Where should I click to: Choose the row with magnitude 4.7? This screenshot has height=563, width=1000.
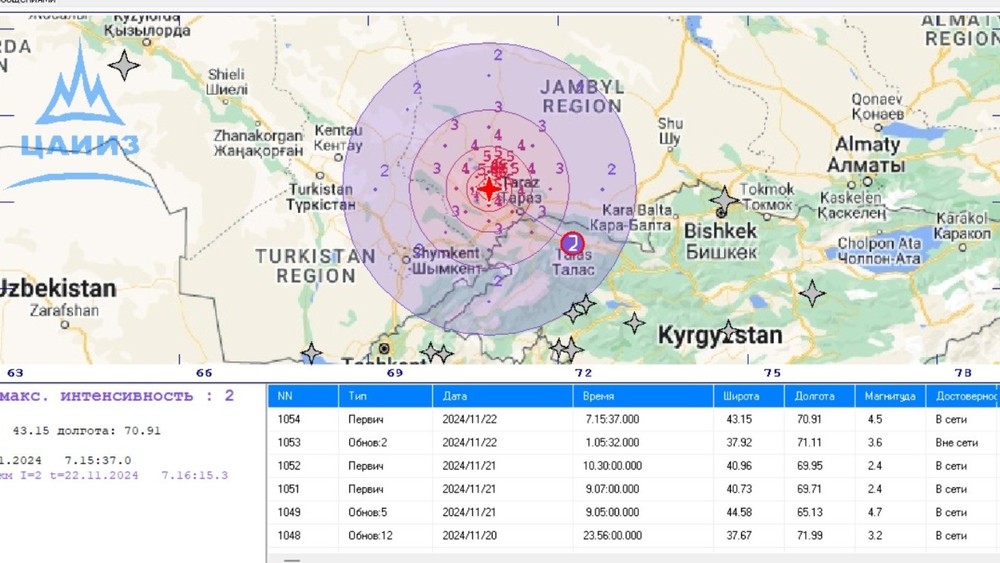point(600,512)
